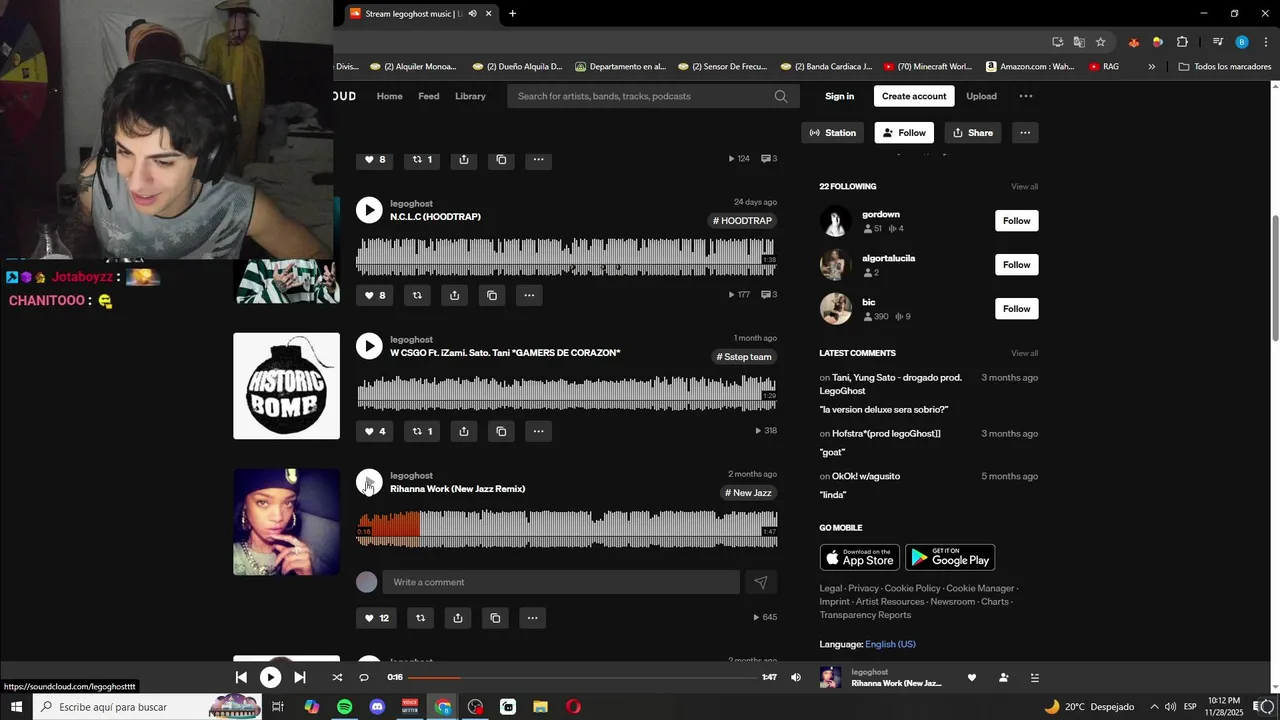Viewport: 1280px width, 720px height.
Task: Follow the user gordown
Action: pyautogui.click(x=1017, y=221)
